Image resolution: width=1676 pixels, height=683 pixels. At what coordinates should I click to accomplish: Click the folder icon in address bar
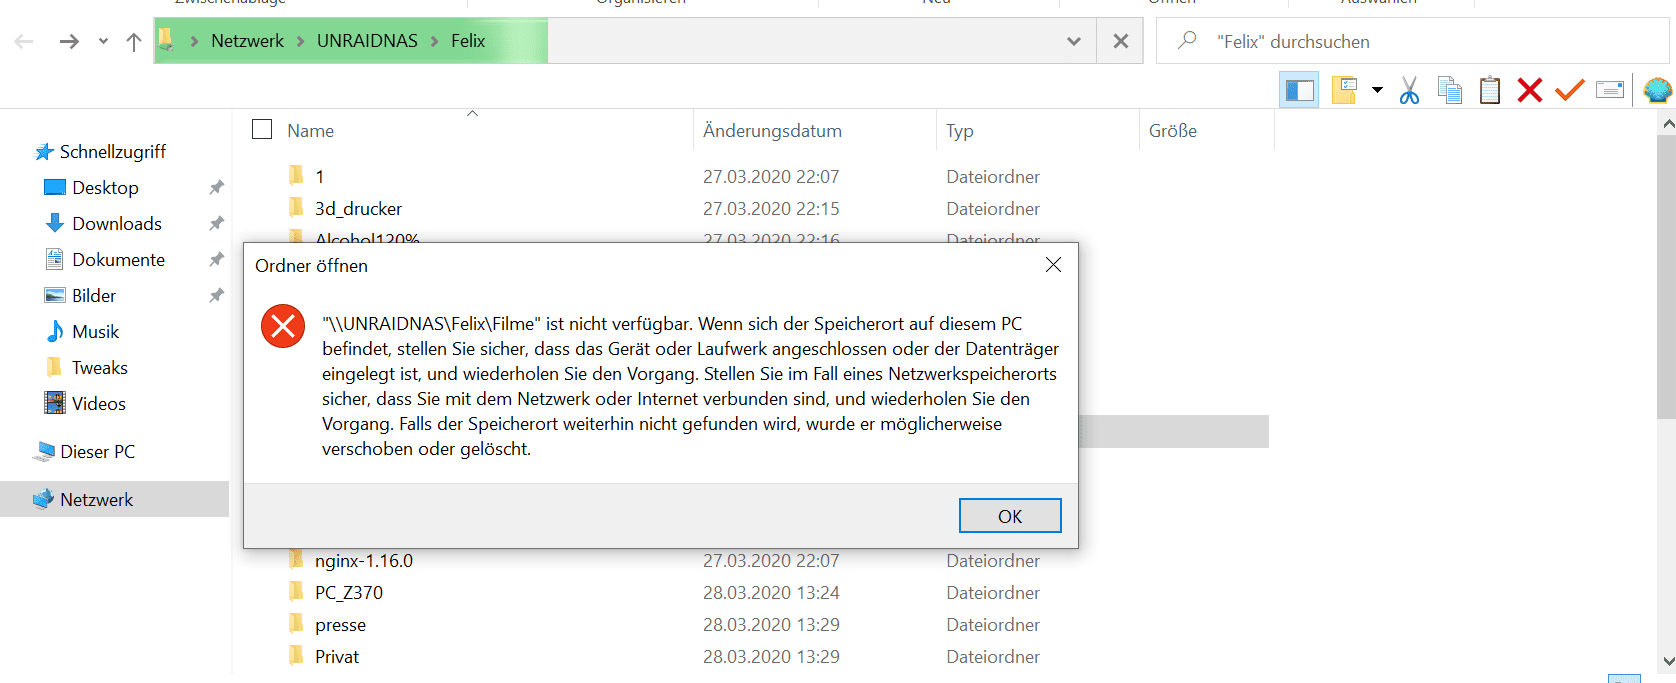(166, 40)
